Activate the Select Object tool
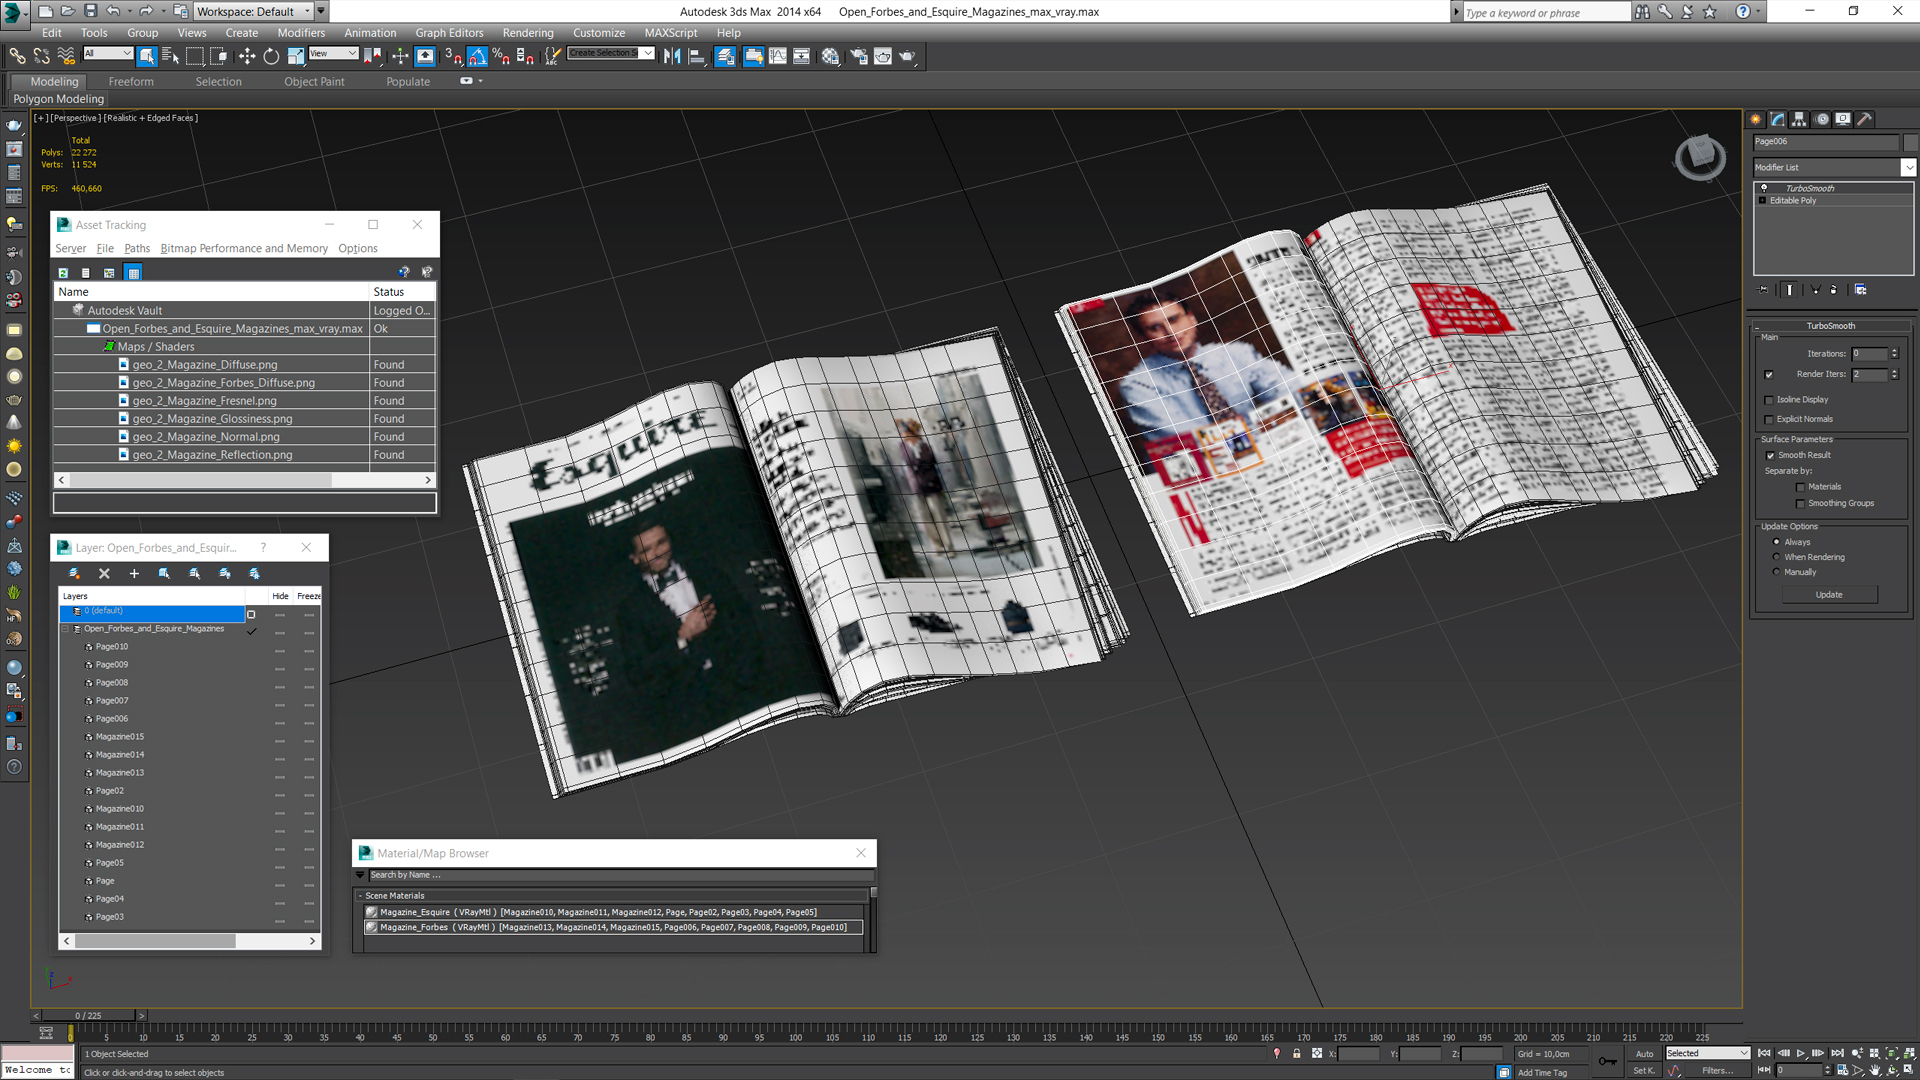Screen dimensions: 1920x1080 [147, 56]
